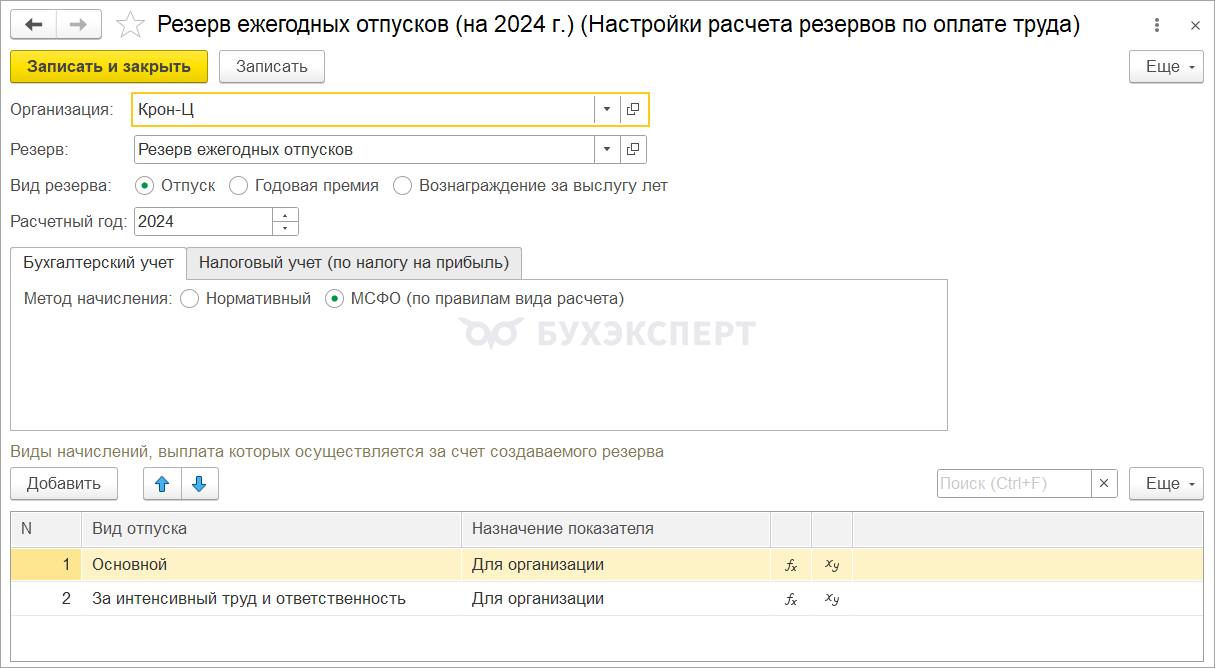Move selected row up with arrow

[x=162, y=484]
